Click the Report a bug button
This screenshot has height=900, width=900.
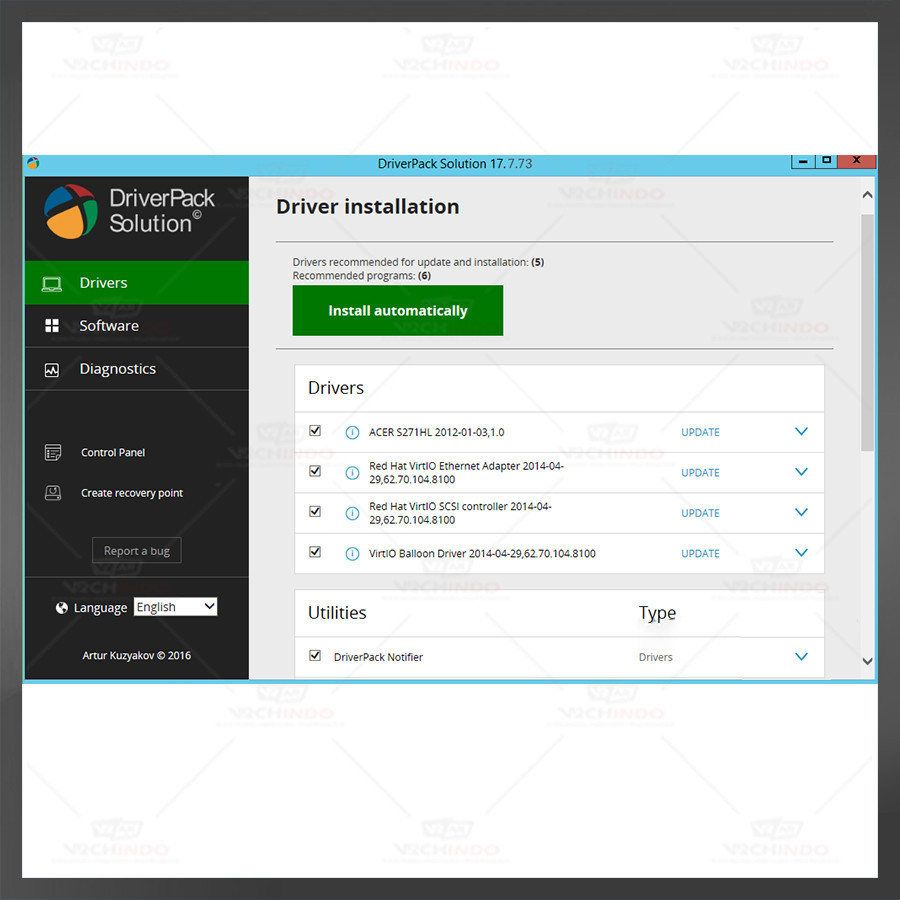pyautogui.click(x=137, y=550)
